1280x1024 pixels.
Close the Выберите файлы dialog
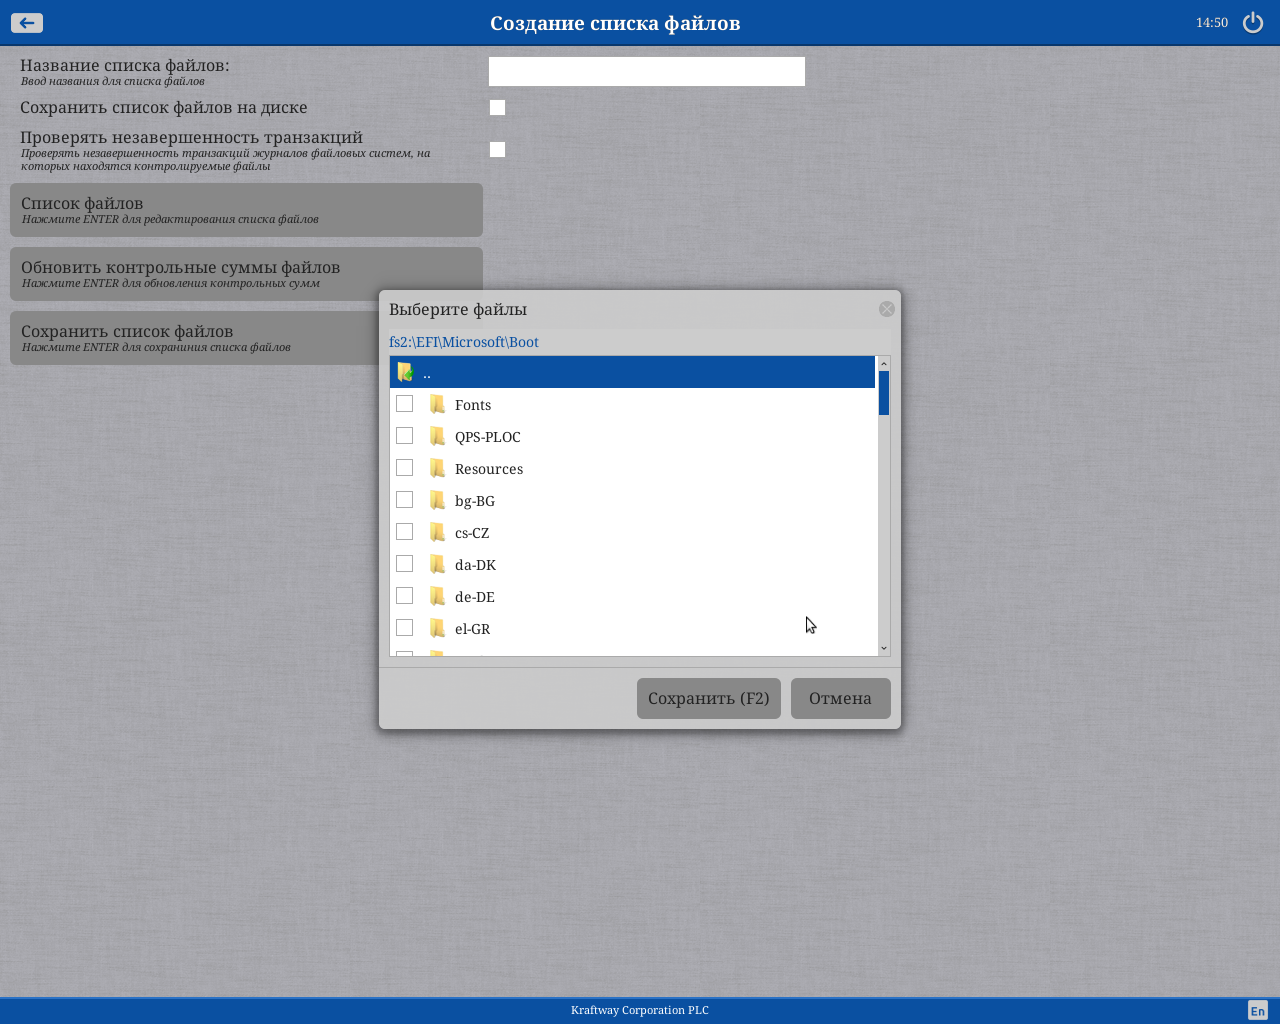(x=886, y=309)
